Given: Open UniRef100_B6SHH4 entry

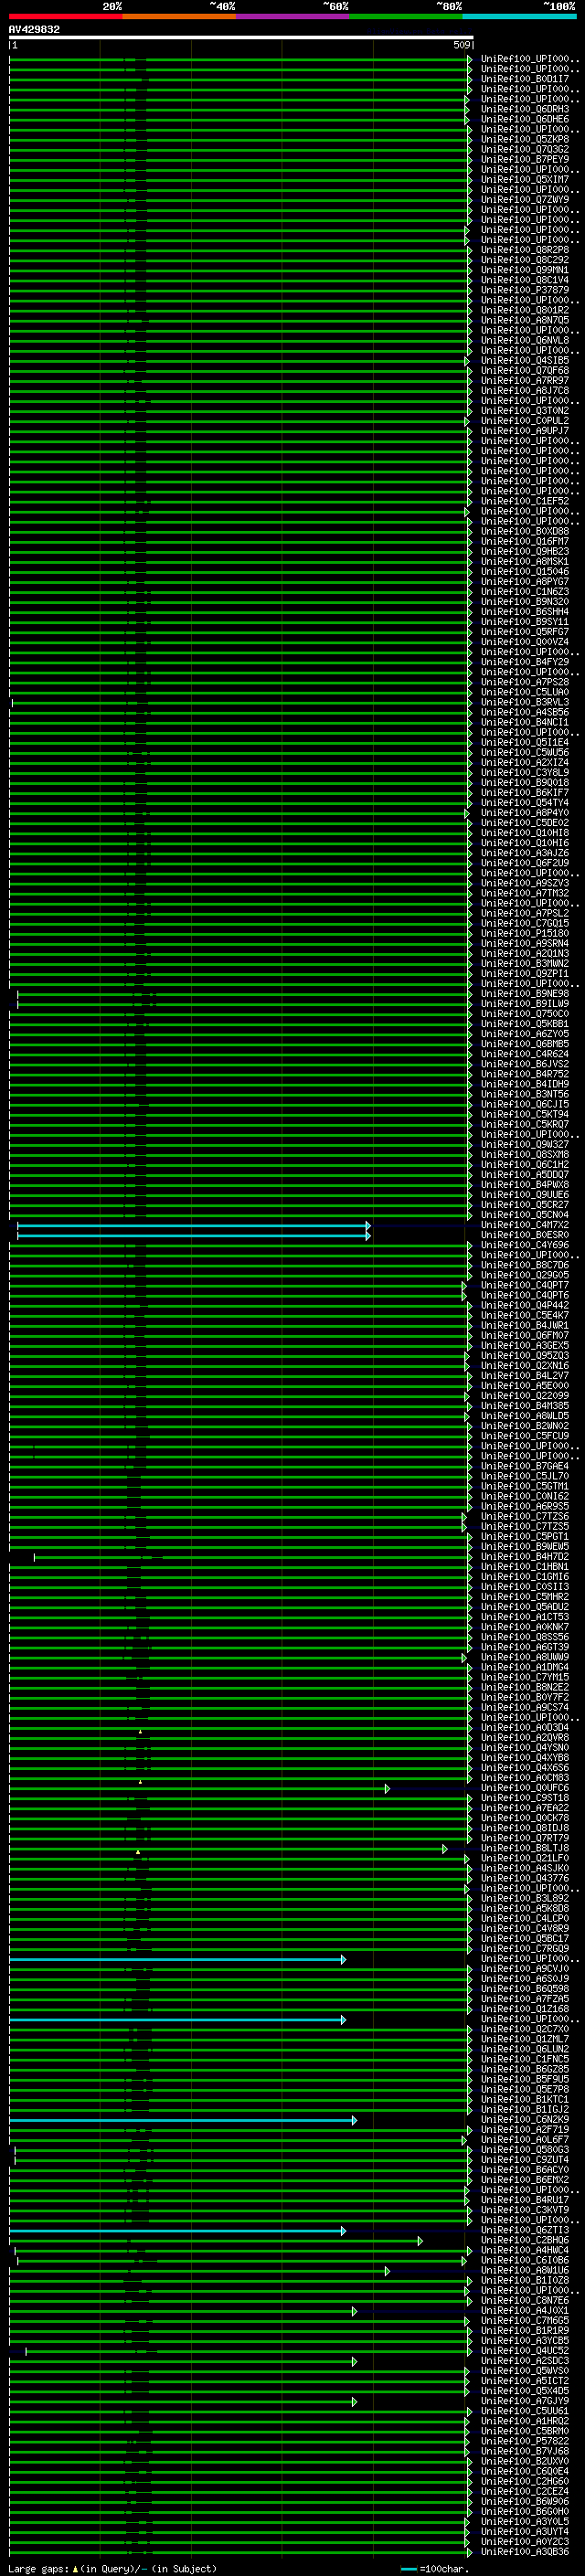Looking at the screenshot, I should [525, 612].
